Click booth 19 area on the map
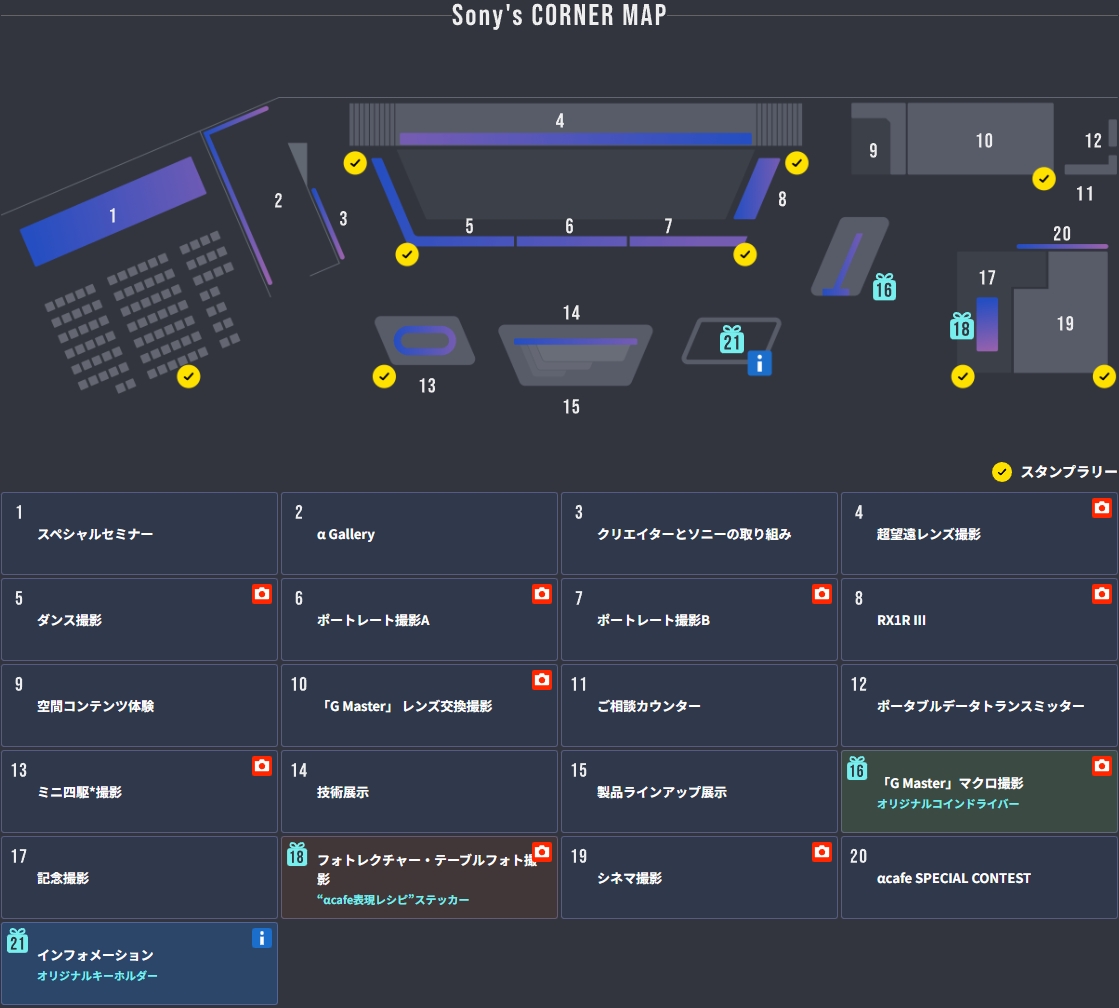Screen dimensions: 1119x1008 (1064, 323)
